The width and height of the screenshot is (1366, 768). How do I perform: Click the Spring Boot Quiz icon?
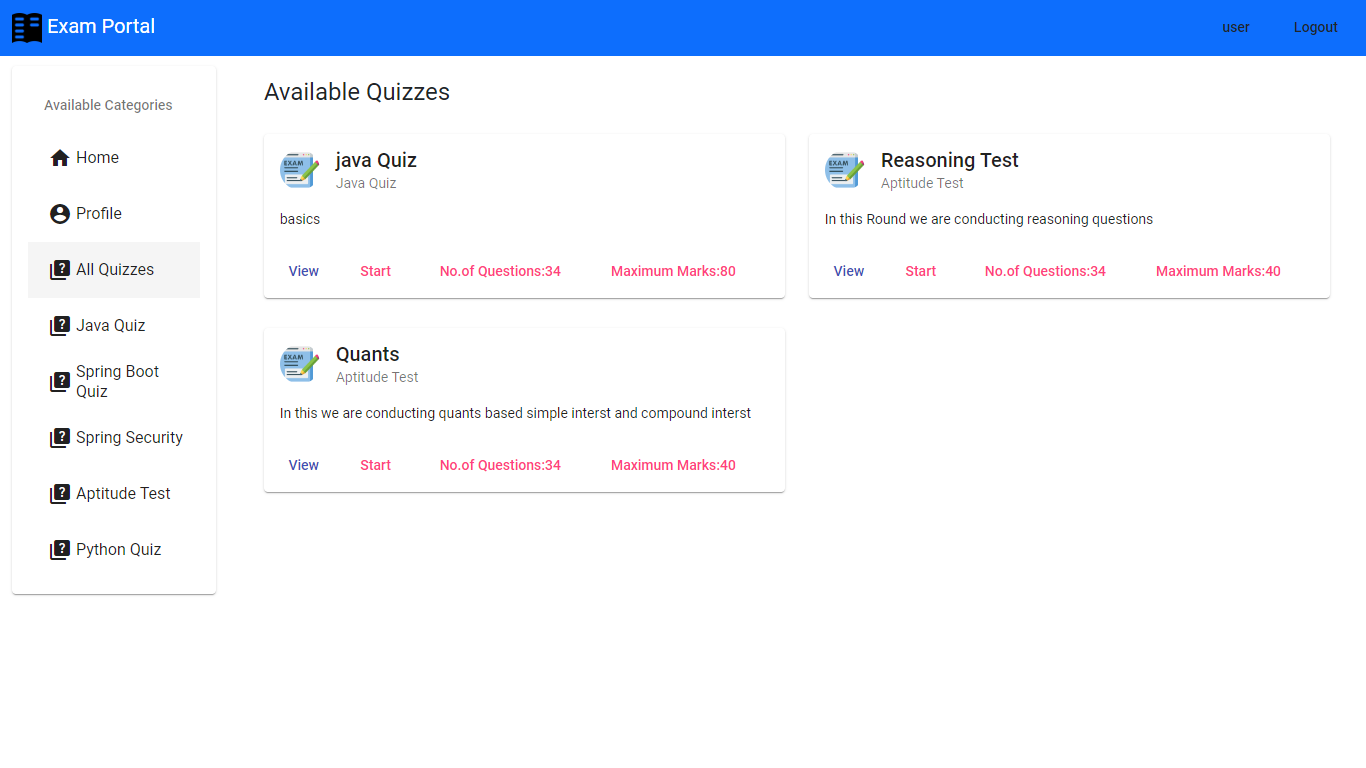[x=59, y=381]
